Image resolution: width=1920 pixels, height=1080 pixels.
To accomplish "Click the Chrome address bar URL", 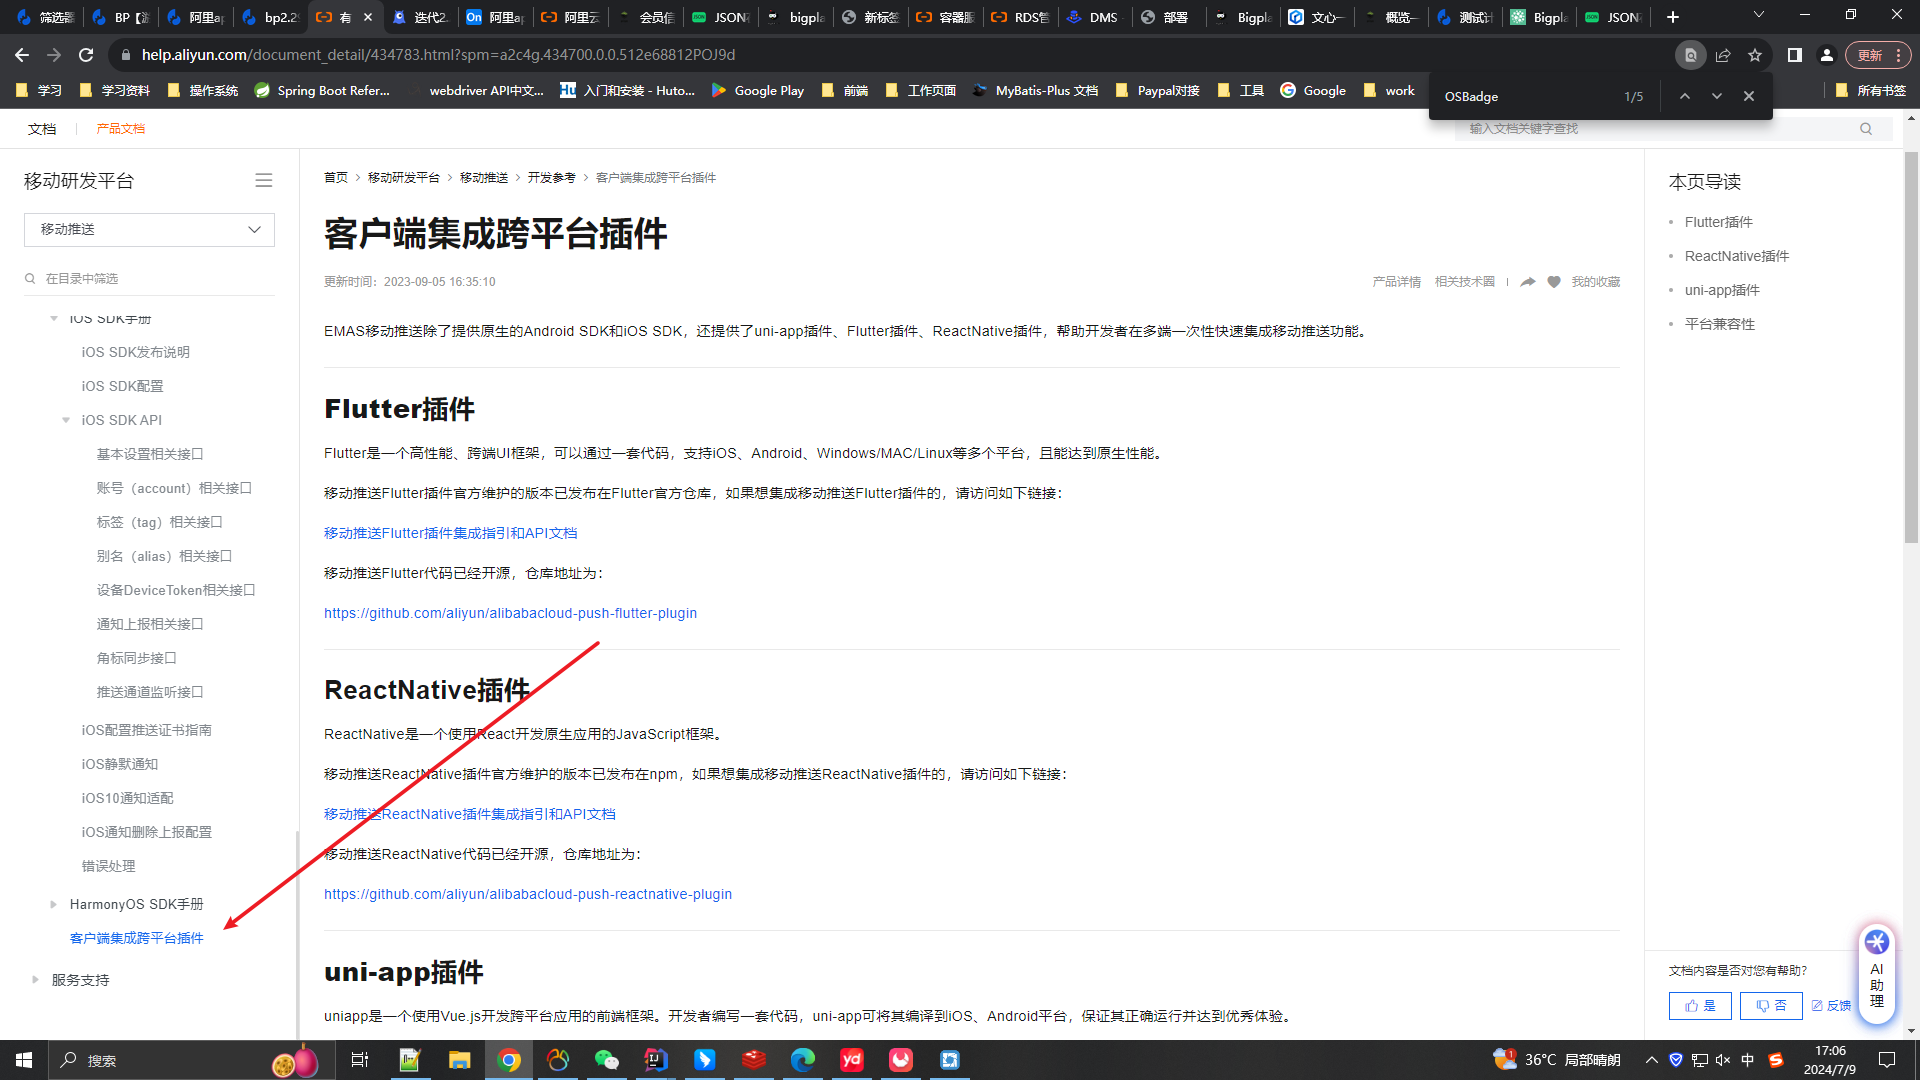I will [x=438, y=55].
